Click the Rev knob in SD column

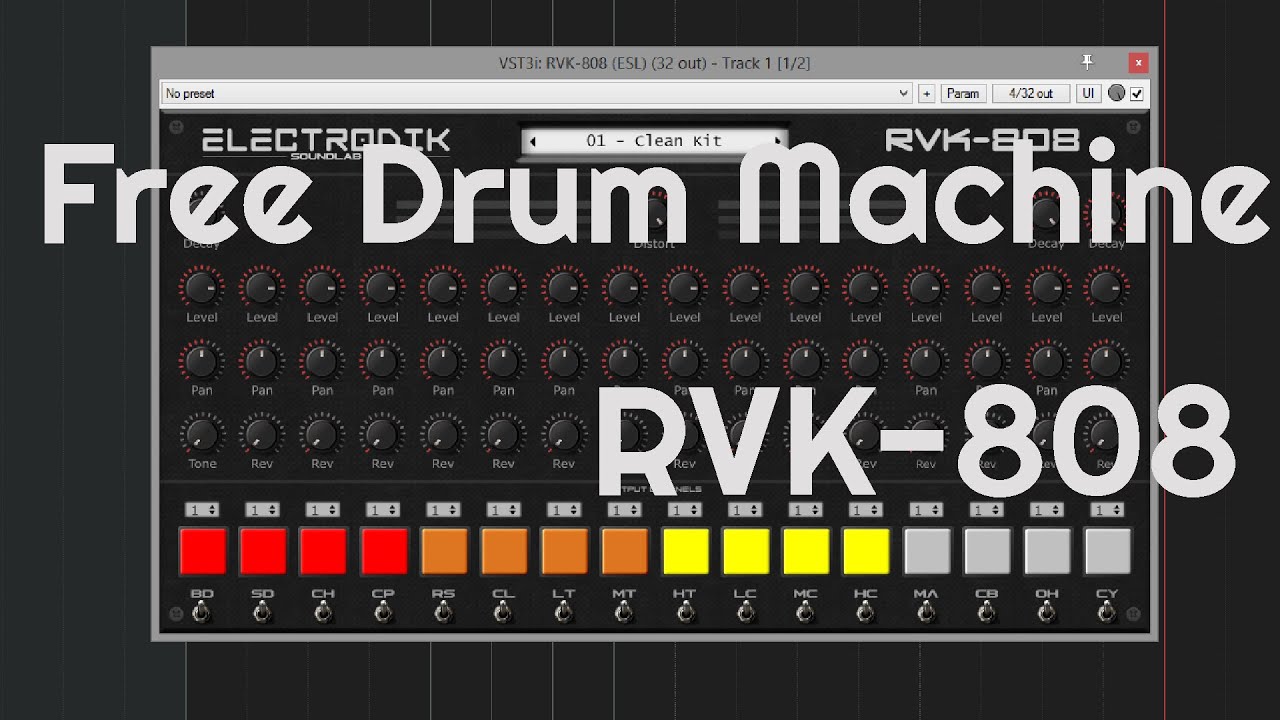tap(262, 435)
